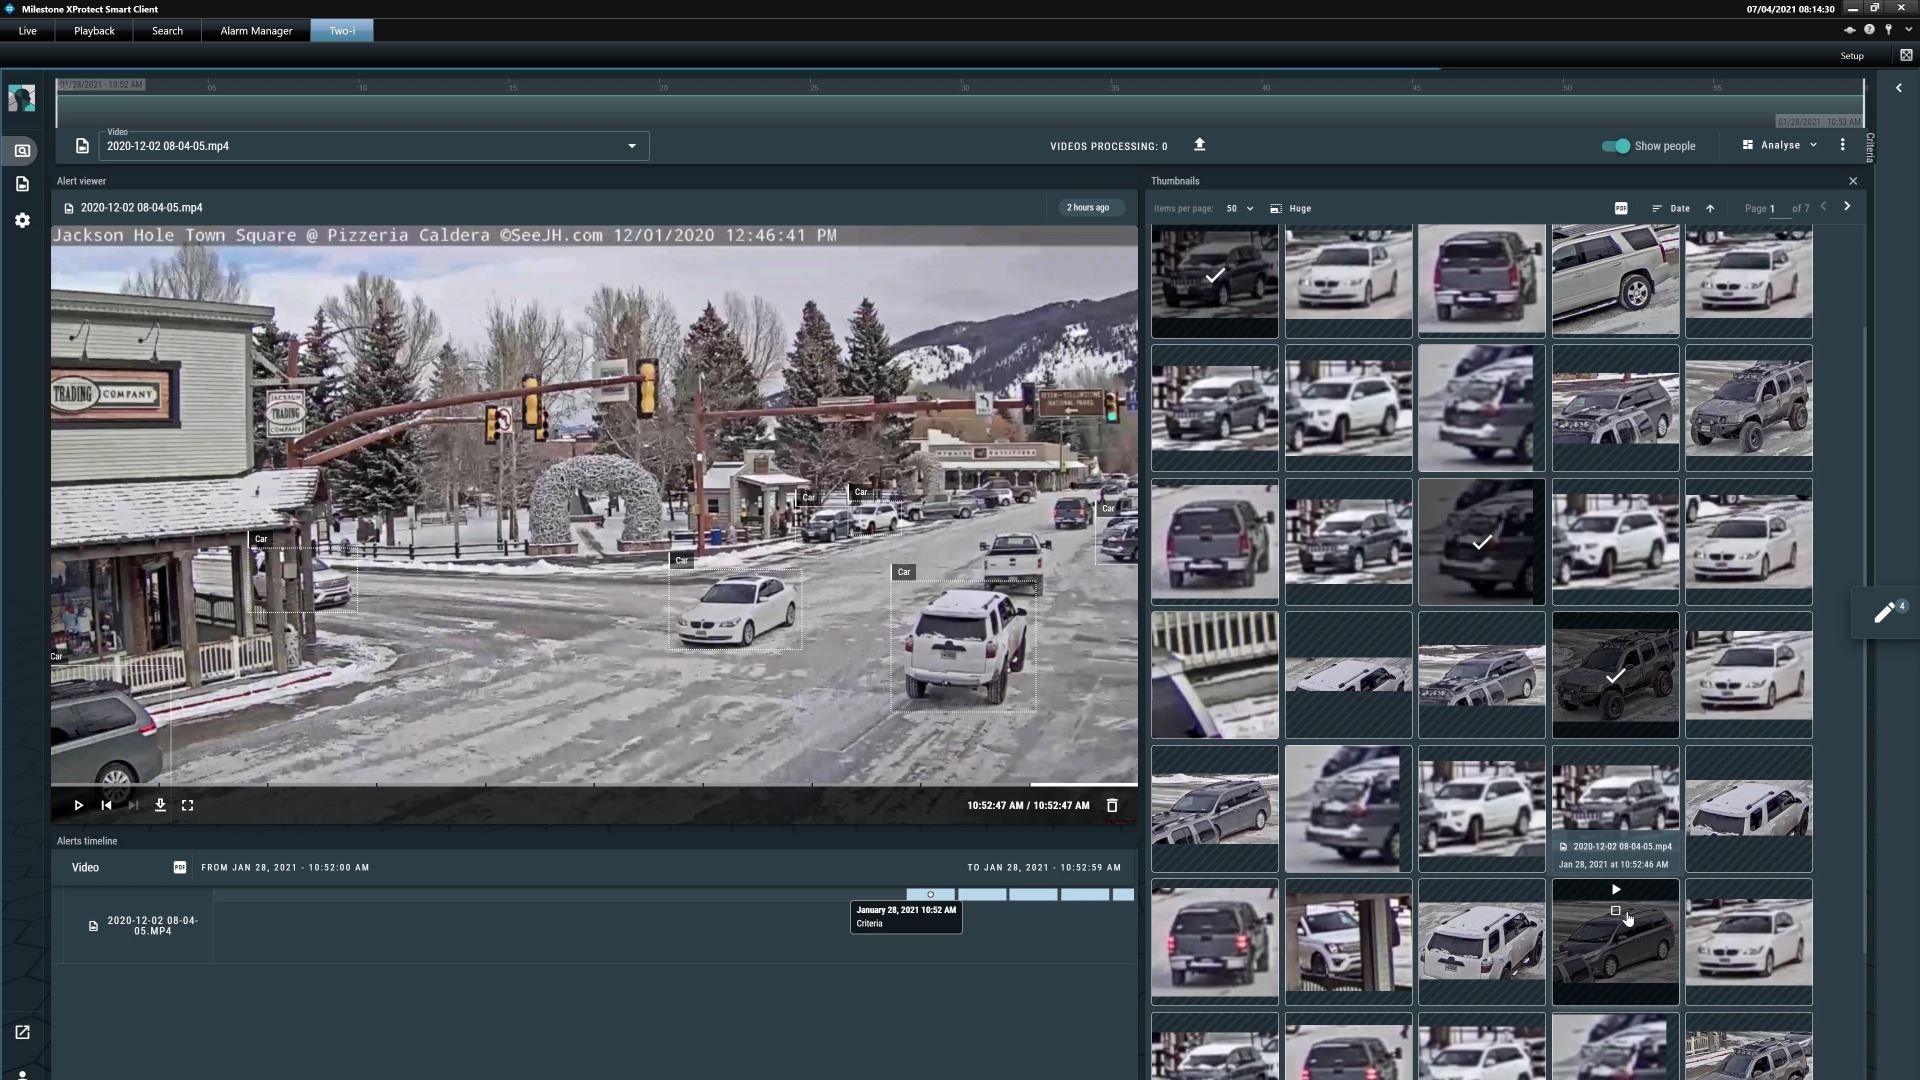Click the white 4Runner Car detection box
The width and height of the screenshot is (1920, 1080).
point(964,646)
